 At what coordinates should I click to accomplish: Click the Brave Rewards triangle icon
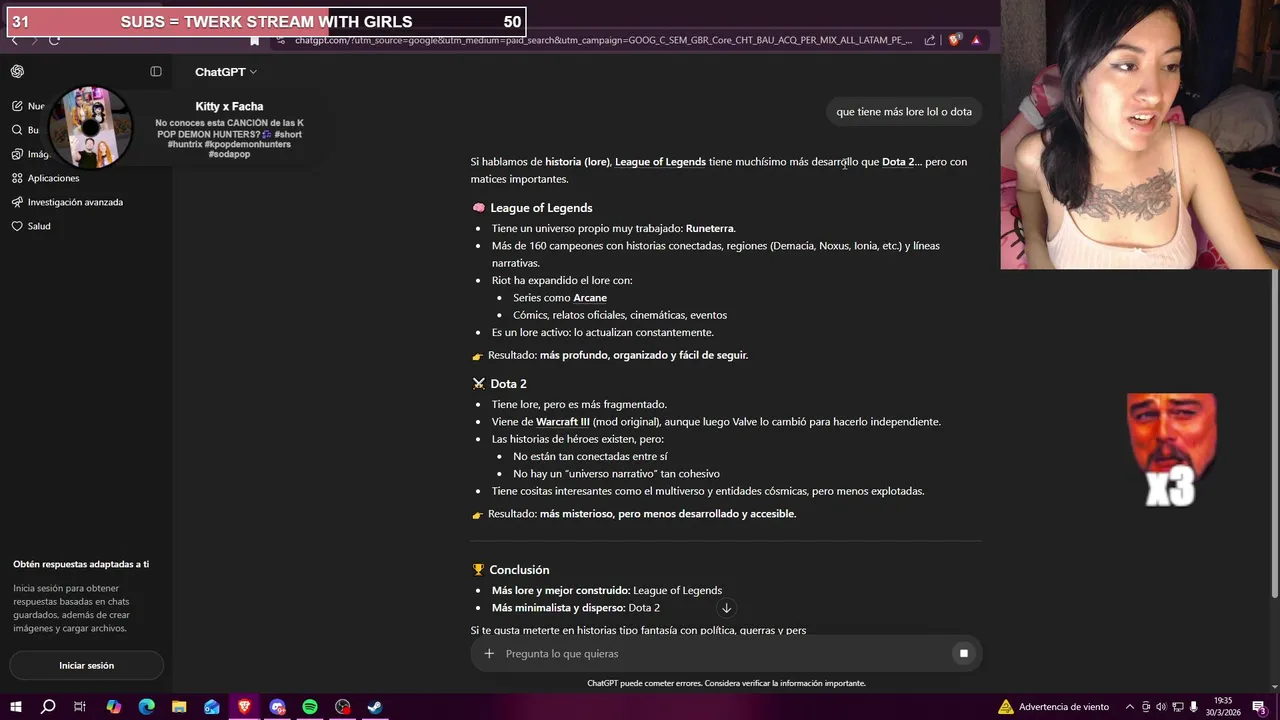pos(976,40)
